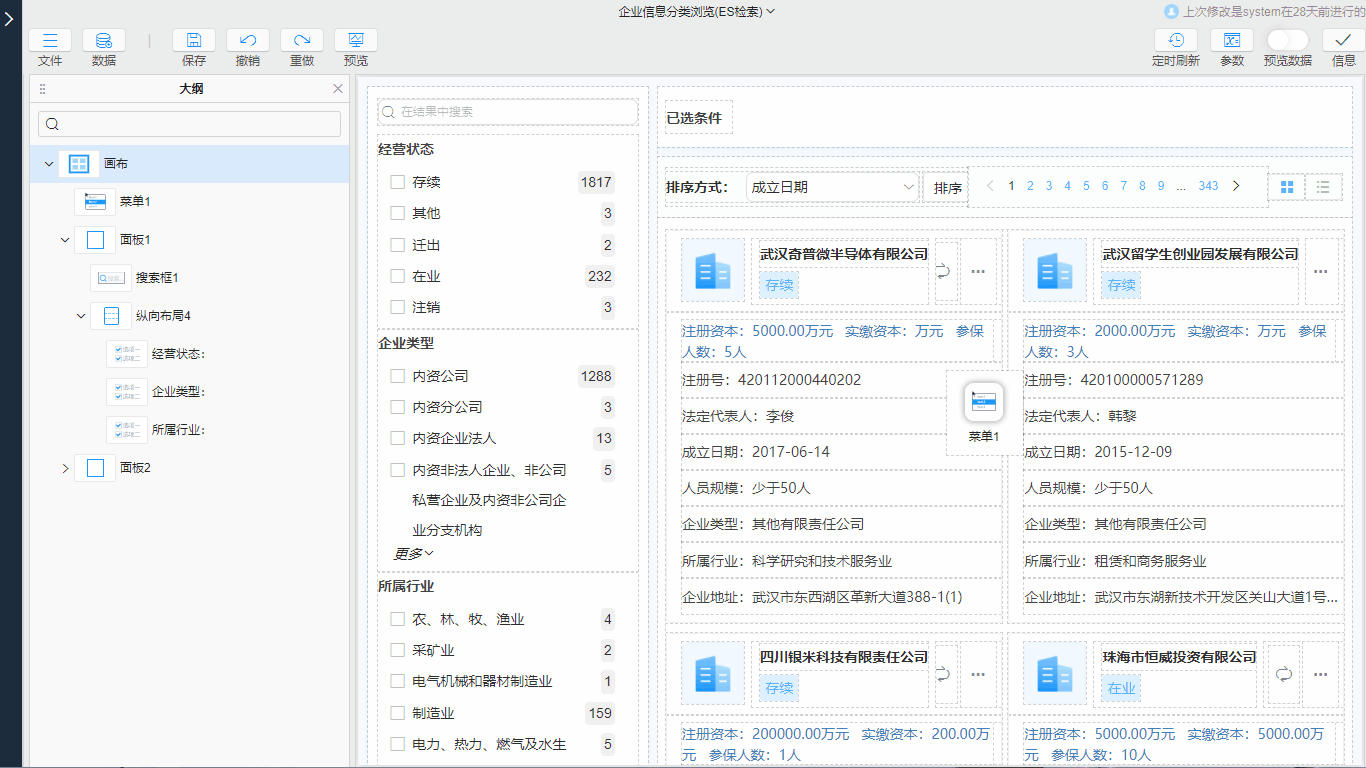Open the Parameters (参数) icon
Screen dimensions: 1366x768
1232,41
